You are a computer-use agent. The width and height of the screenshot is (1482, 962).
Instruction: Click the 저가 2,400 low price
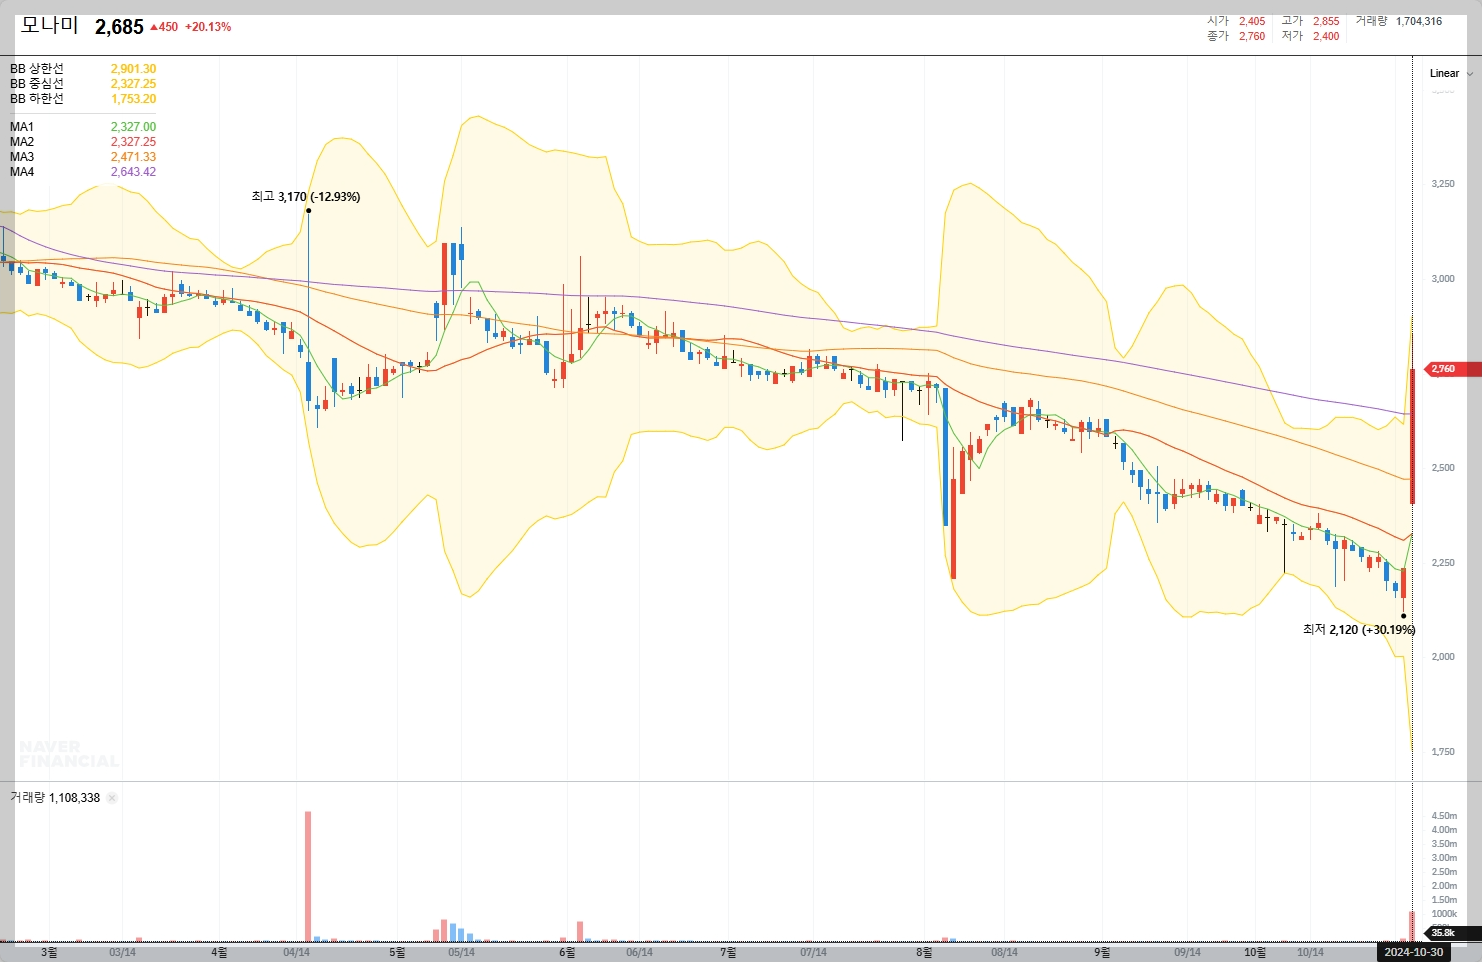point(1310,36)
